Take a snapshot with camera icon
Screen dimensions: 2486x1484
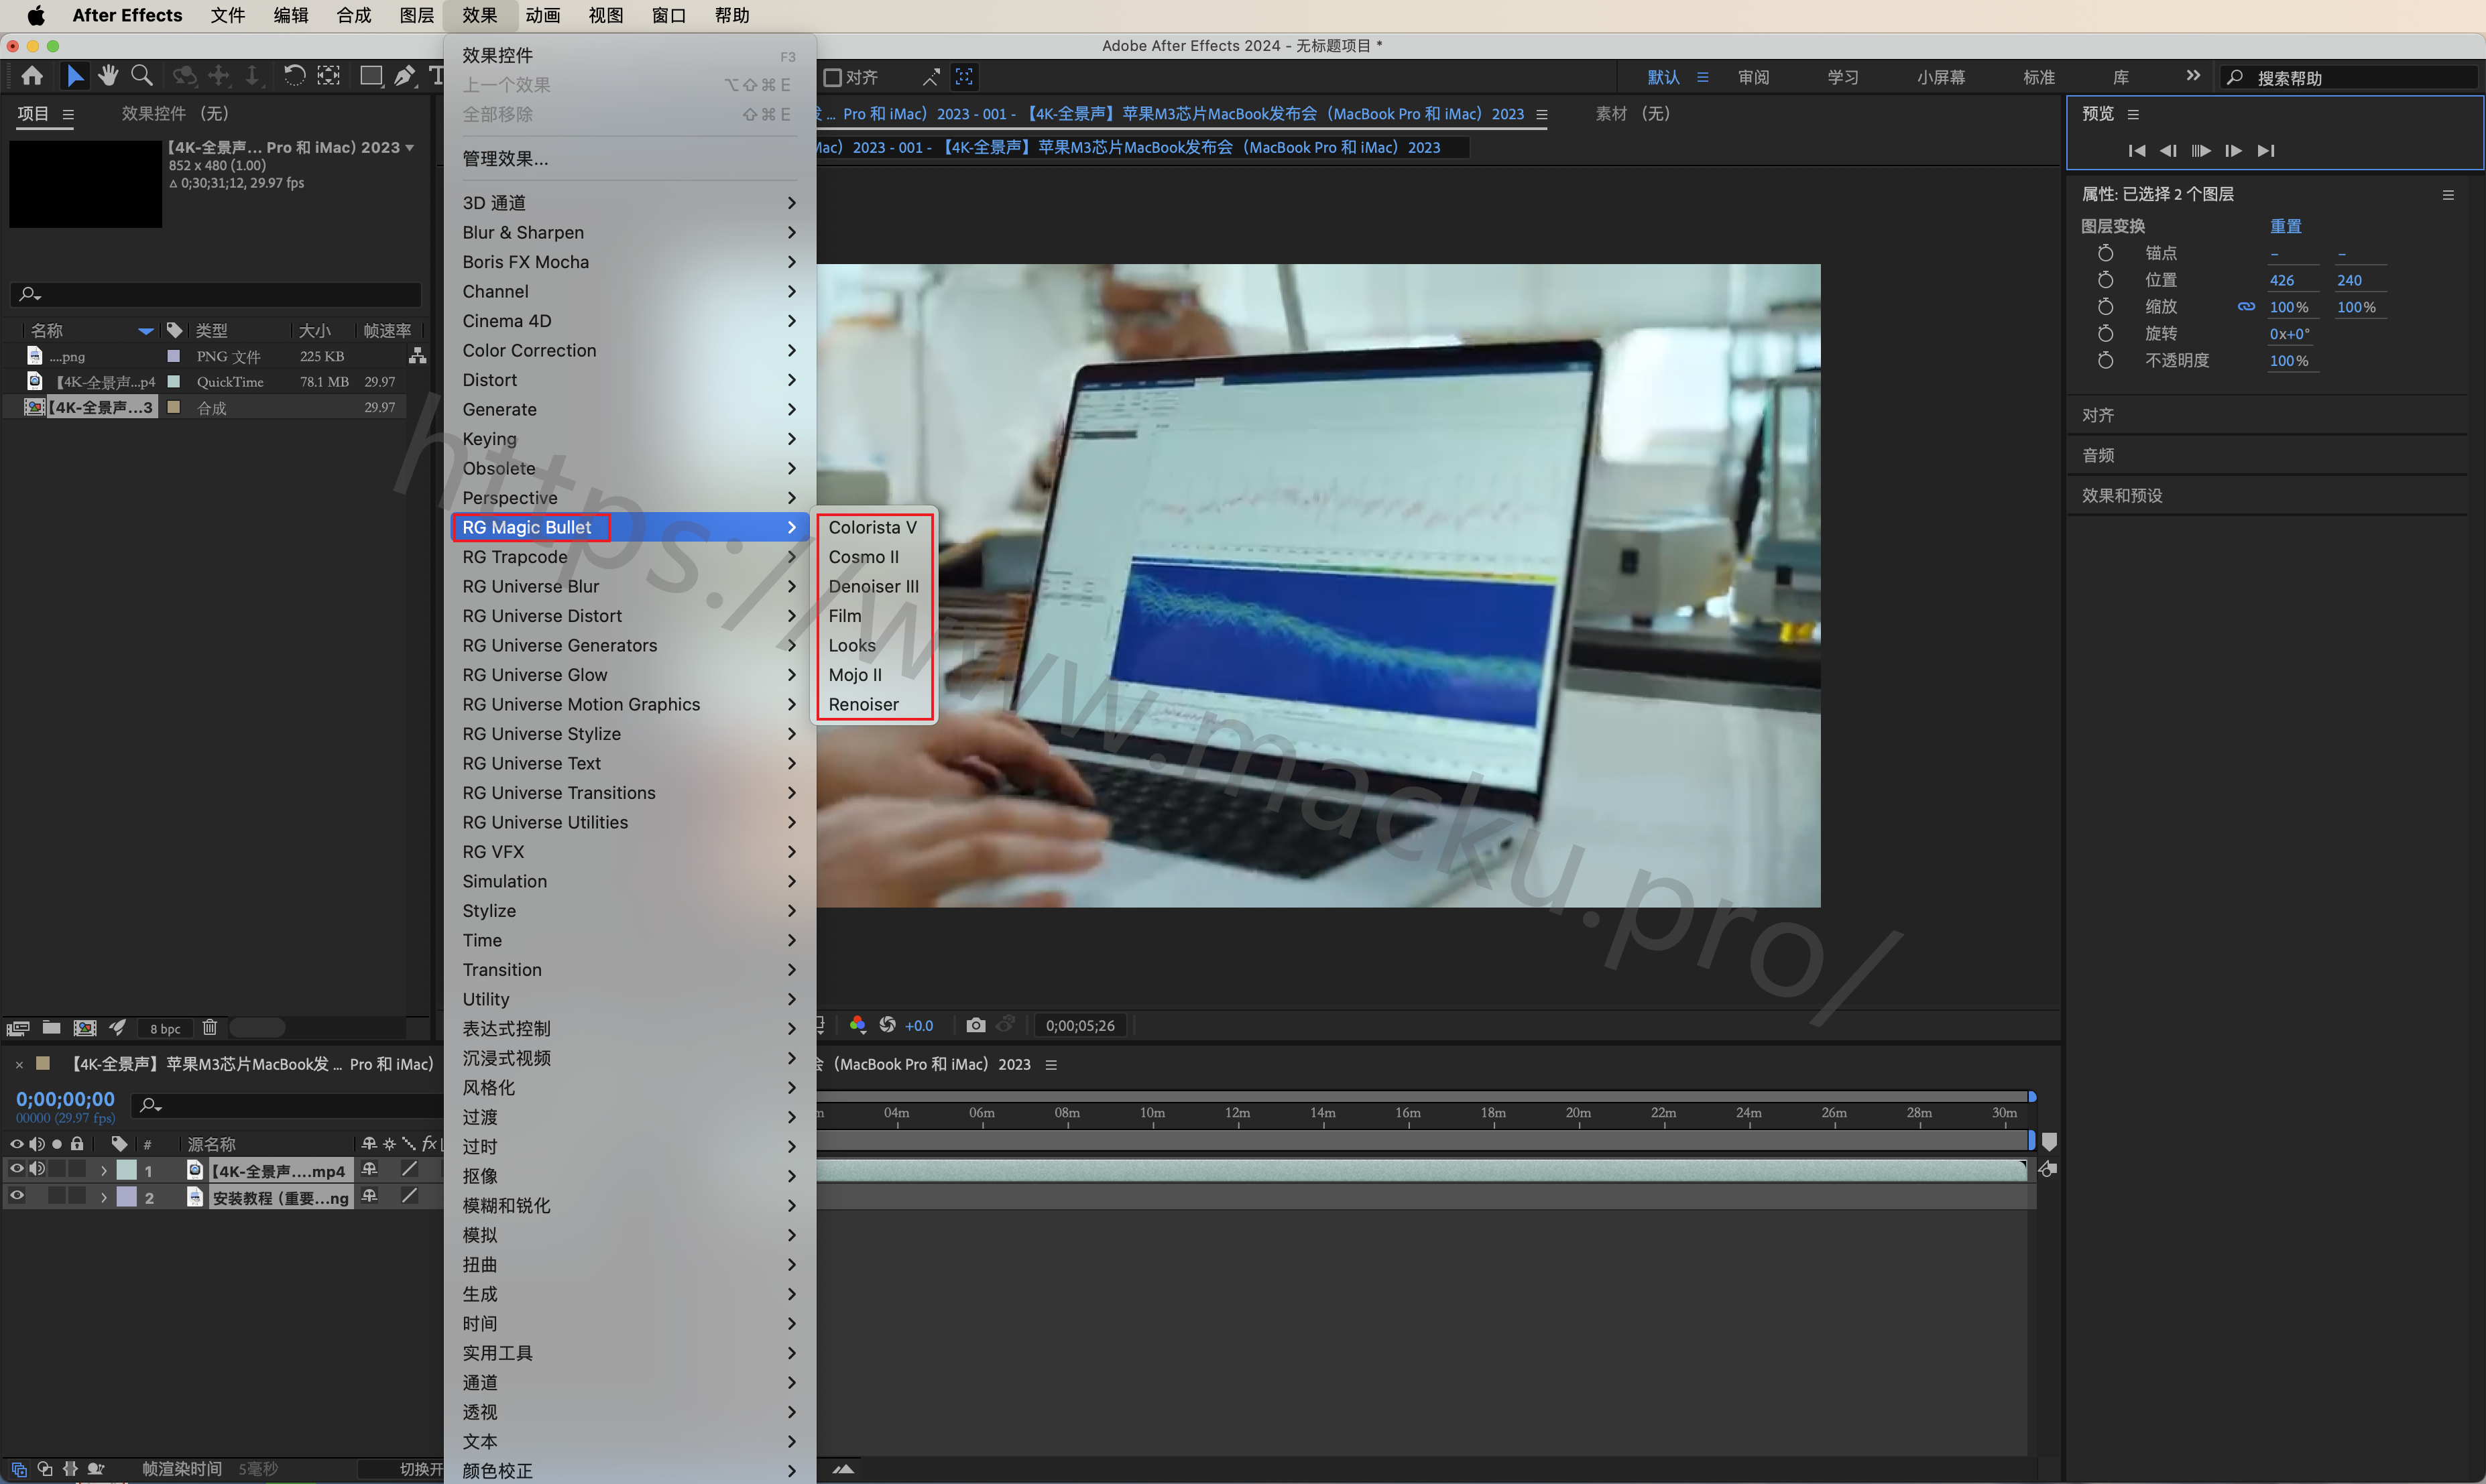pos(976,1025)
